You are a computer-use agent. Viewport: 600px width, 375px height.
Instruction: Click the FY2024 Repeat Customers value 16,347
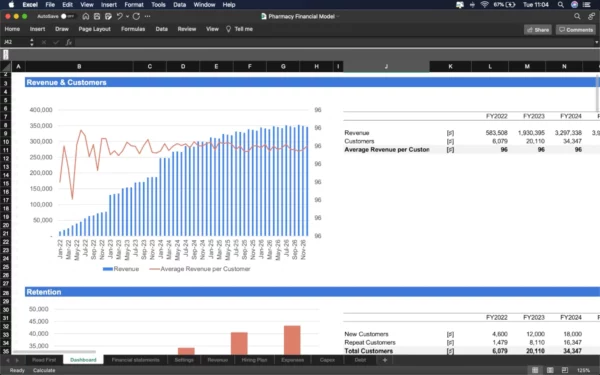(572, 342)
